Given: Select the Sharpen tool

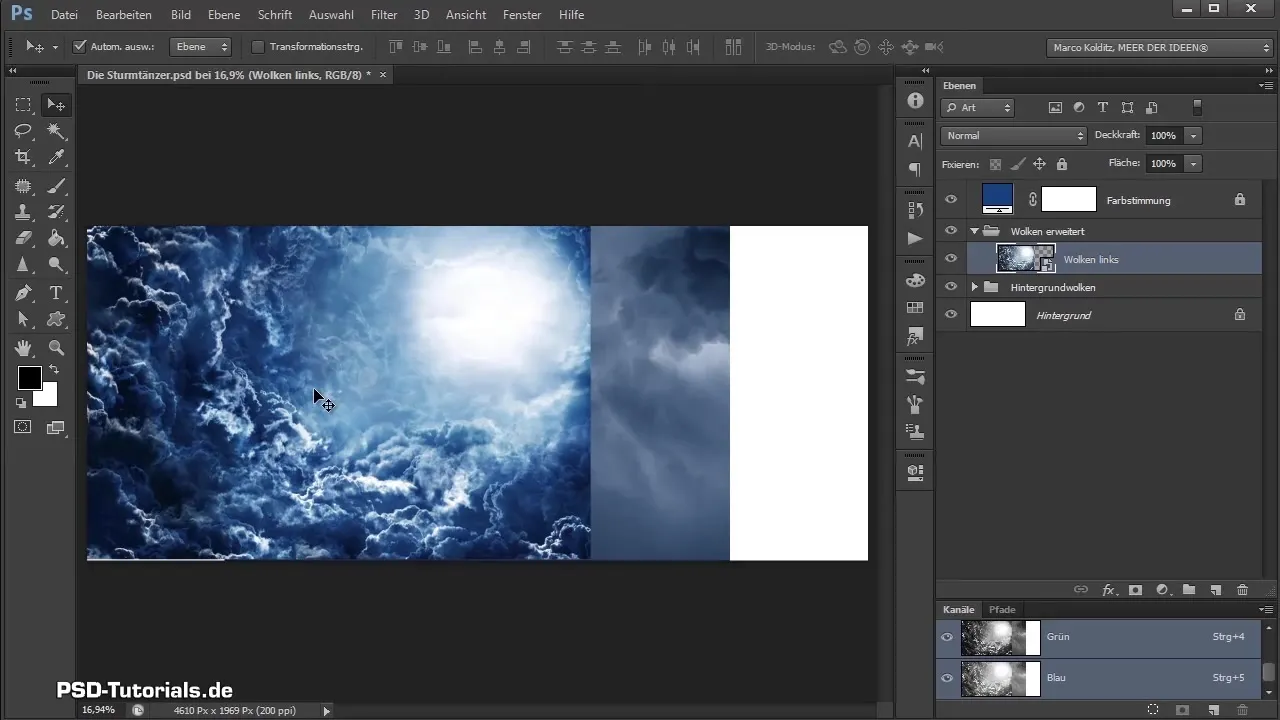Looking at the screenshot, I should click(23, 265).
